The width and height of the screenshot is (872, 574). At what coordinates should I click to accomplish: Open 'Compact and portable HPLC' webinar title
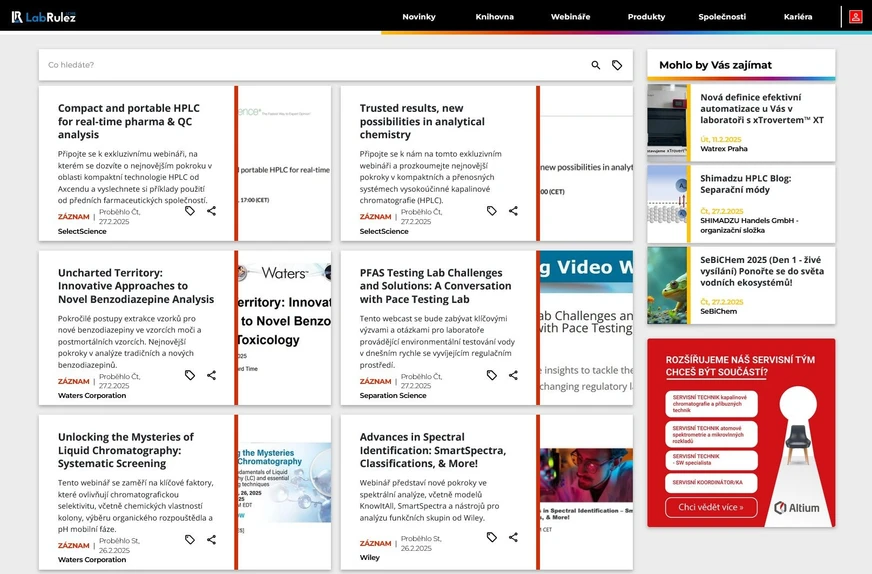pyautogui.click(x=128, y=121)
